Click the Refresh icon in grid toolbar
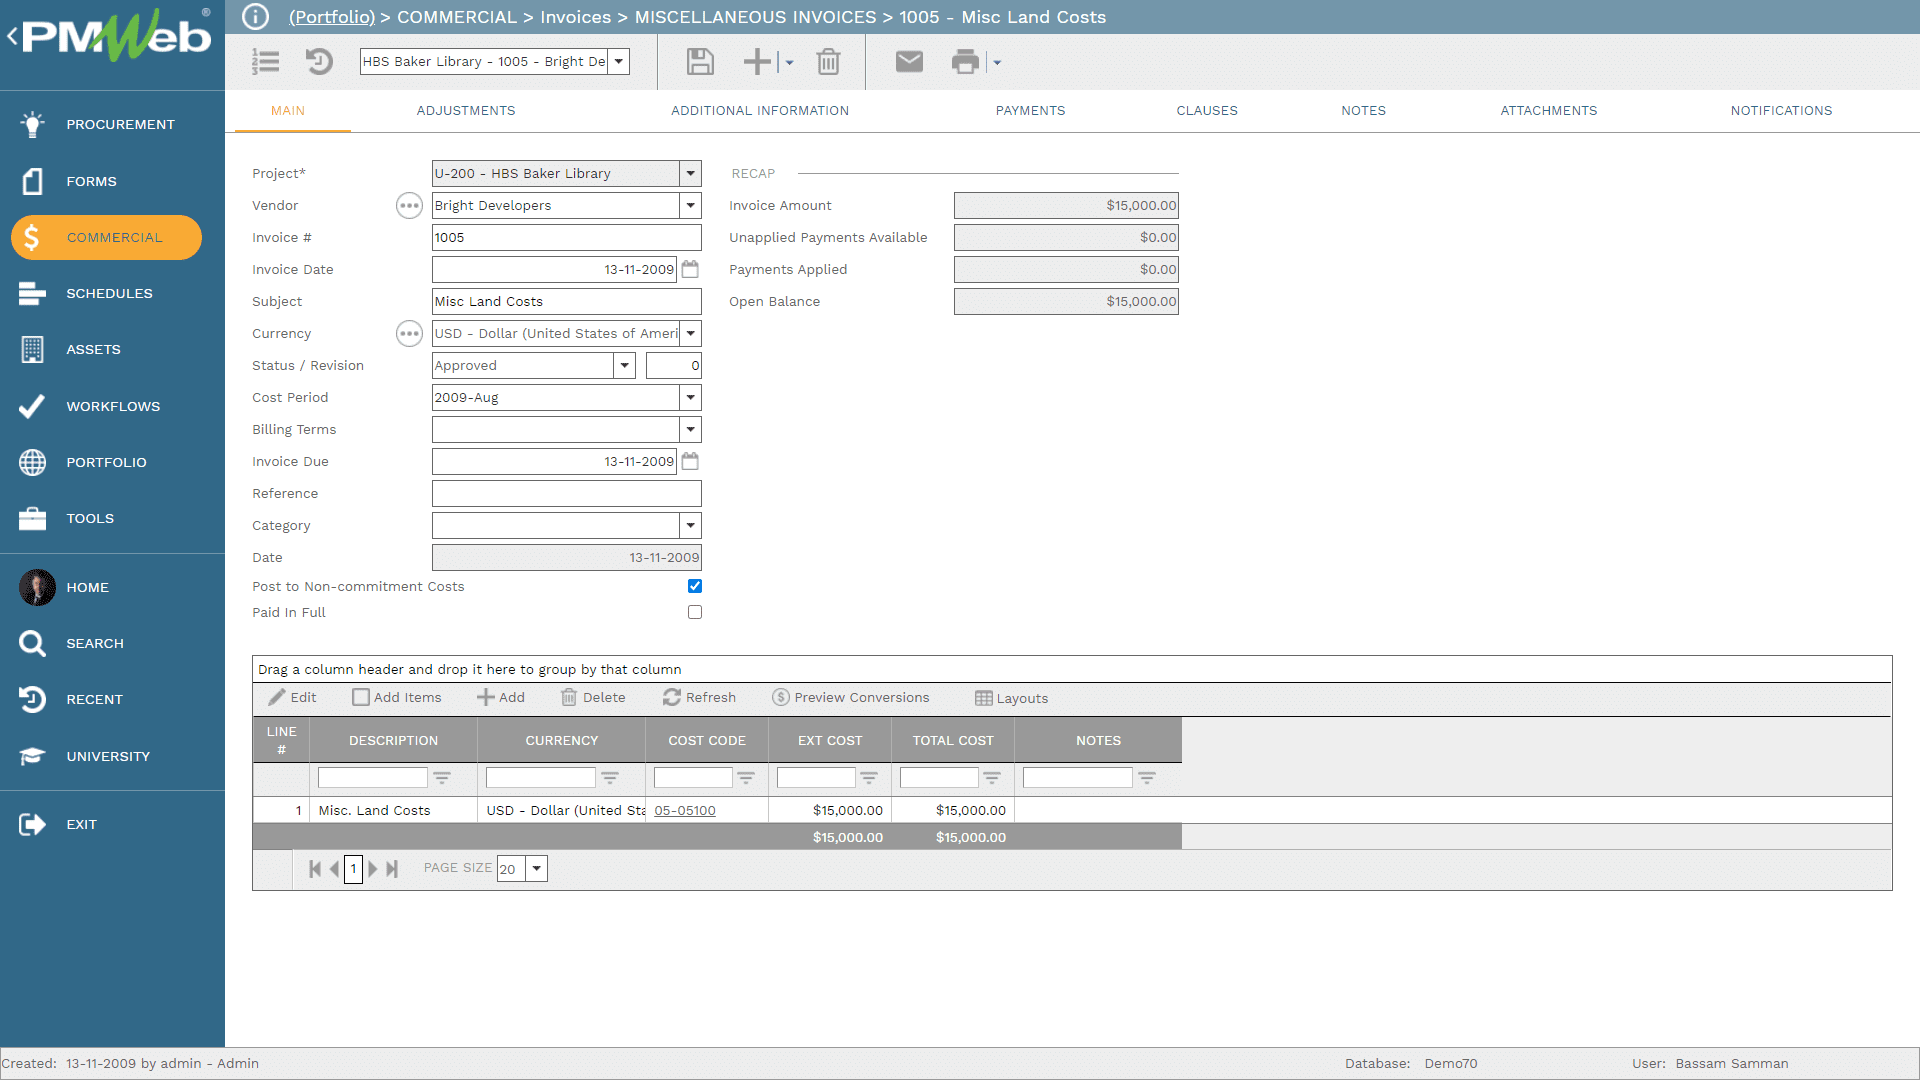Viewport: 1920px width, 1080px height. (x=670, y=698)
